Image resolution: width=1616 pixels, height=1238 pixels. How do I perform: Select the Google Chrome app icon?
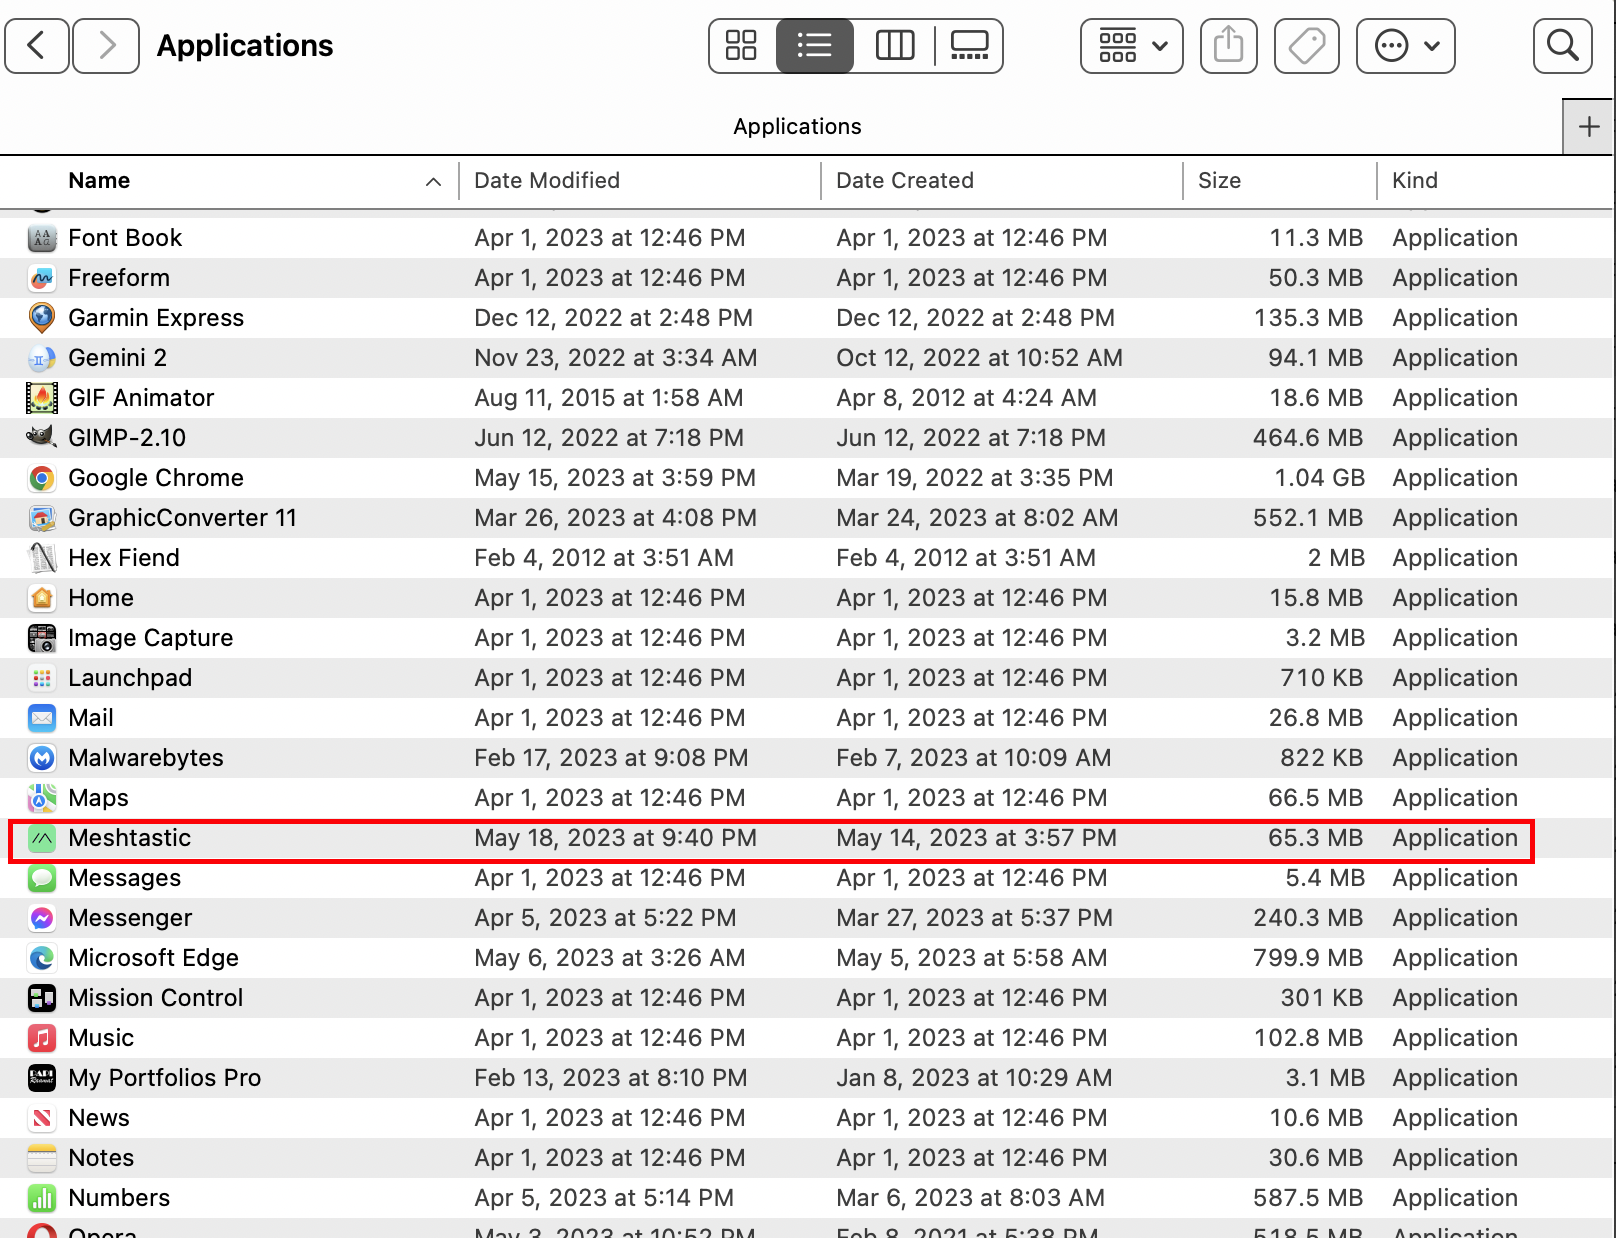coord(42,478)
